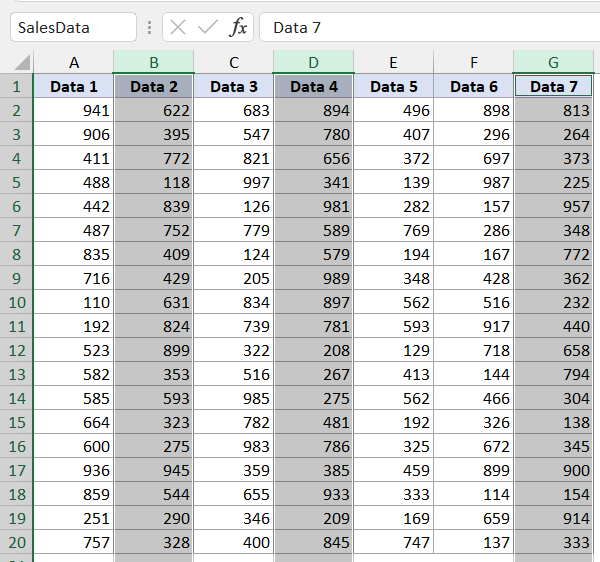Select row 20 using its row header

click(16, 542)
